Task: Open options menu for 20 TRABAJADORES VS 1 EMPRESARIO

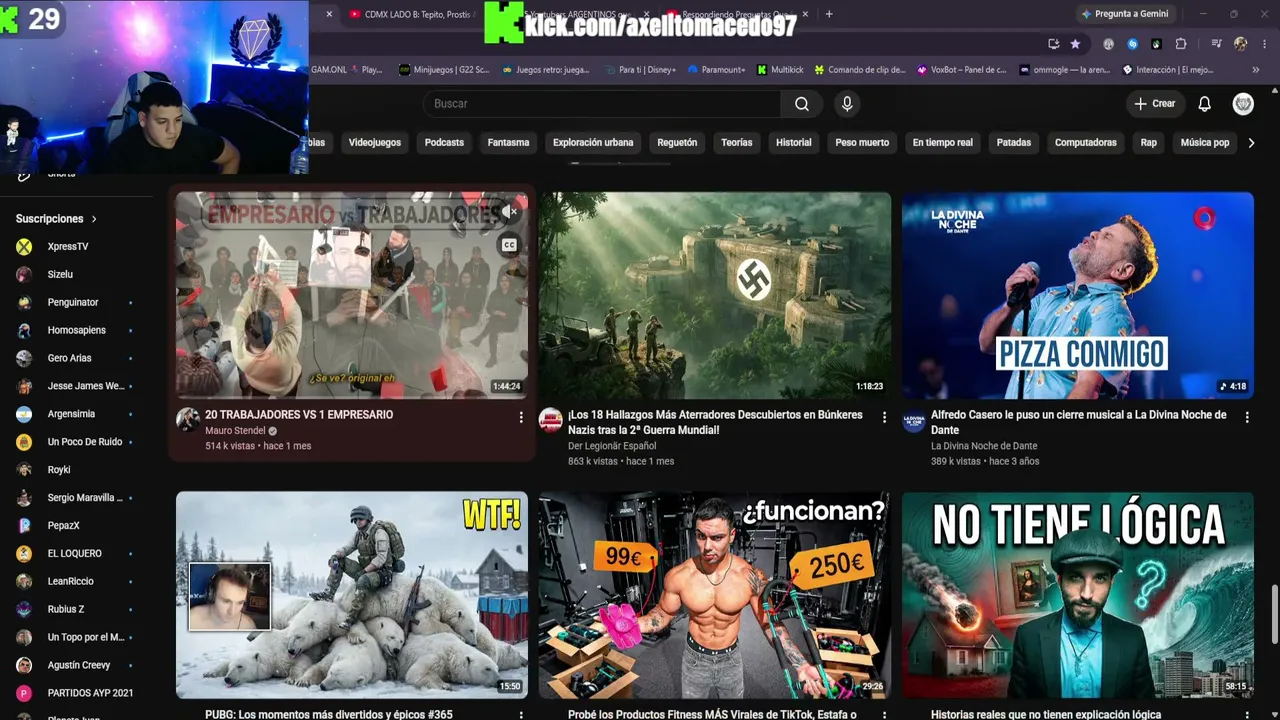Action: (521, 417)
